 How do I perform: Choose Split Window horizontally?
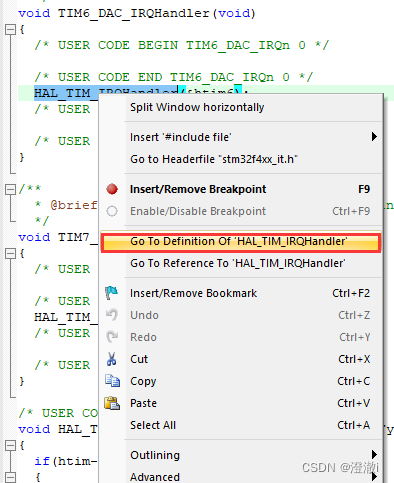pyautogui.click(x=241, y=107)
